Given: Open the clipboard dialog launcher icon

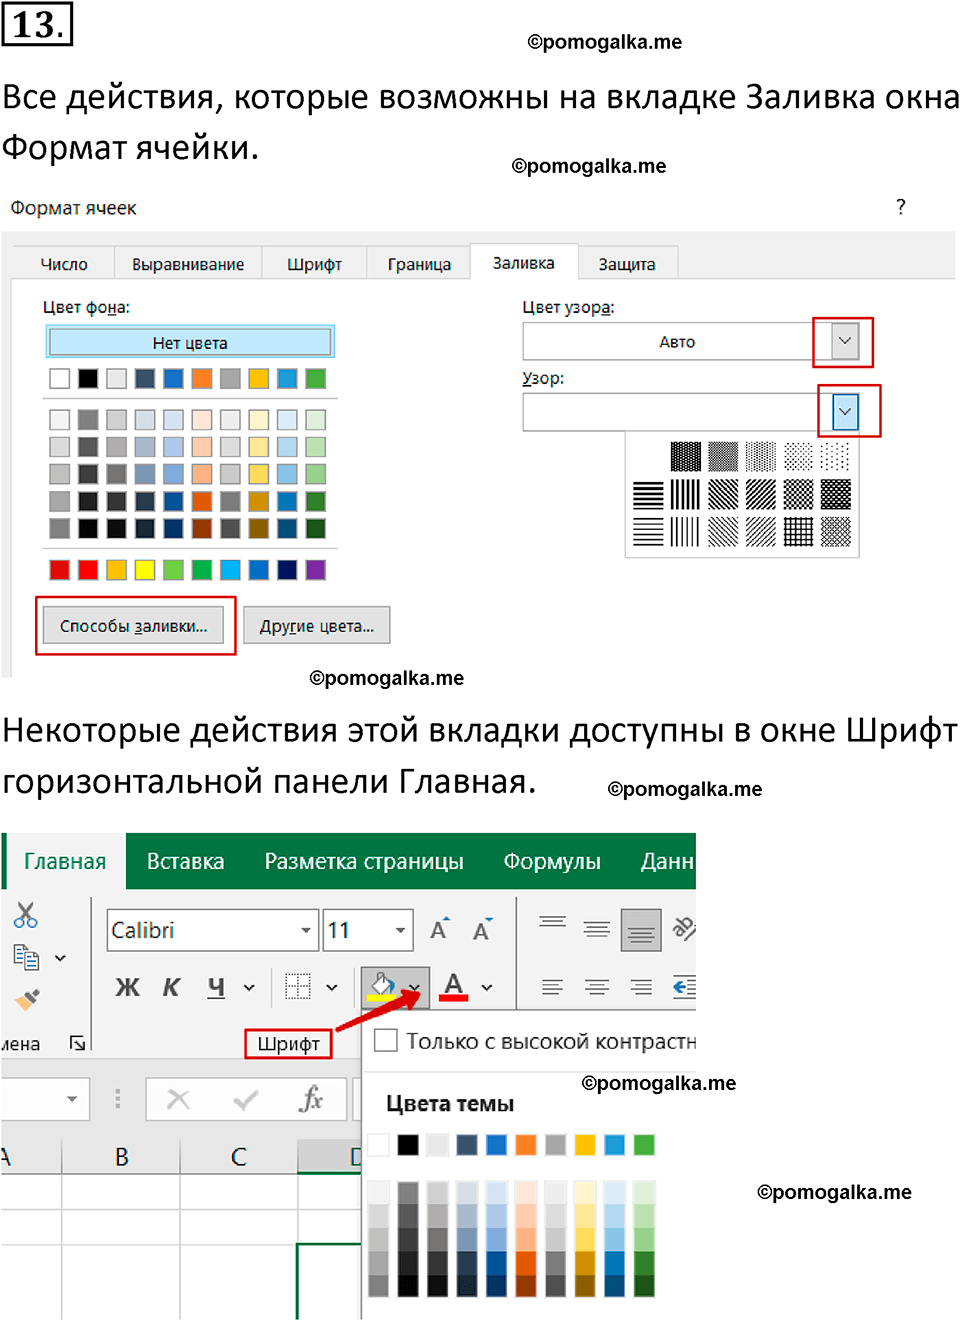Looking at the screenshot, I should click(x=77, y=1043).
